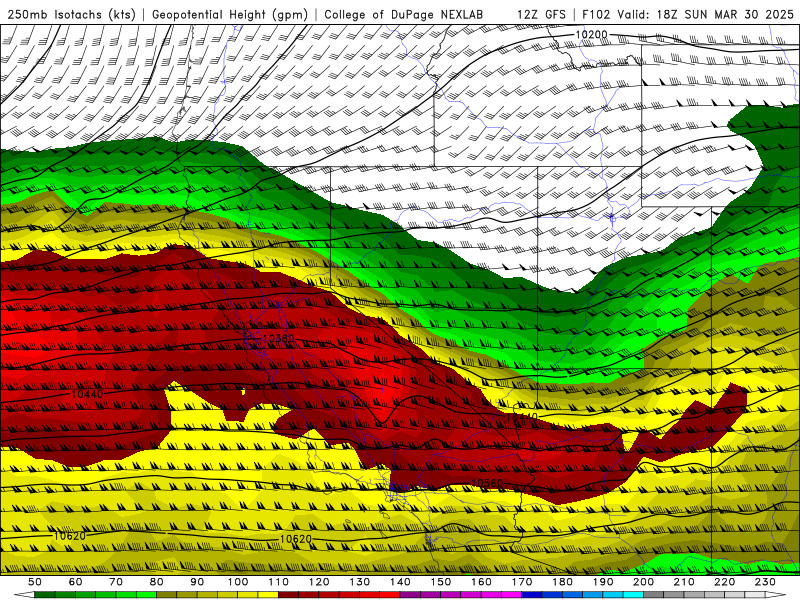
Task: Click the colorbar label 50
Action: pos(35,582)
